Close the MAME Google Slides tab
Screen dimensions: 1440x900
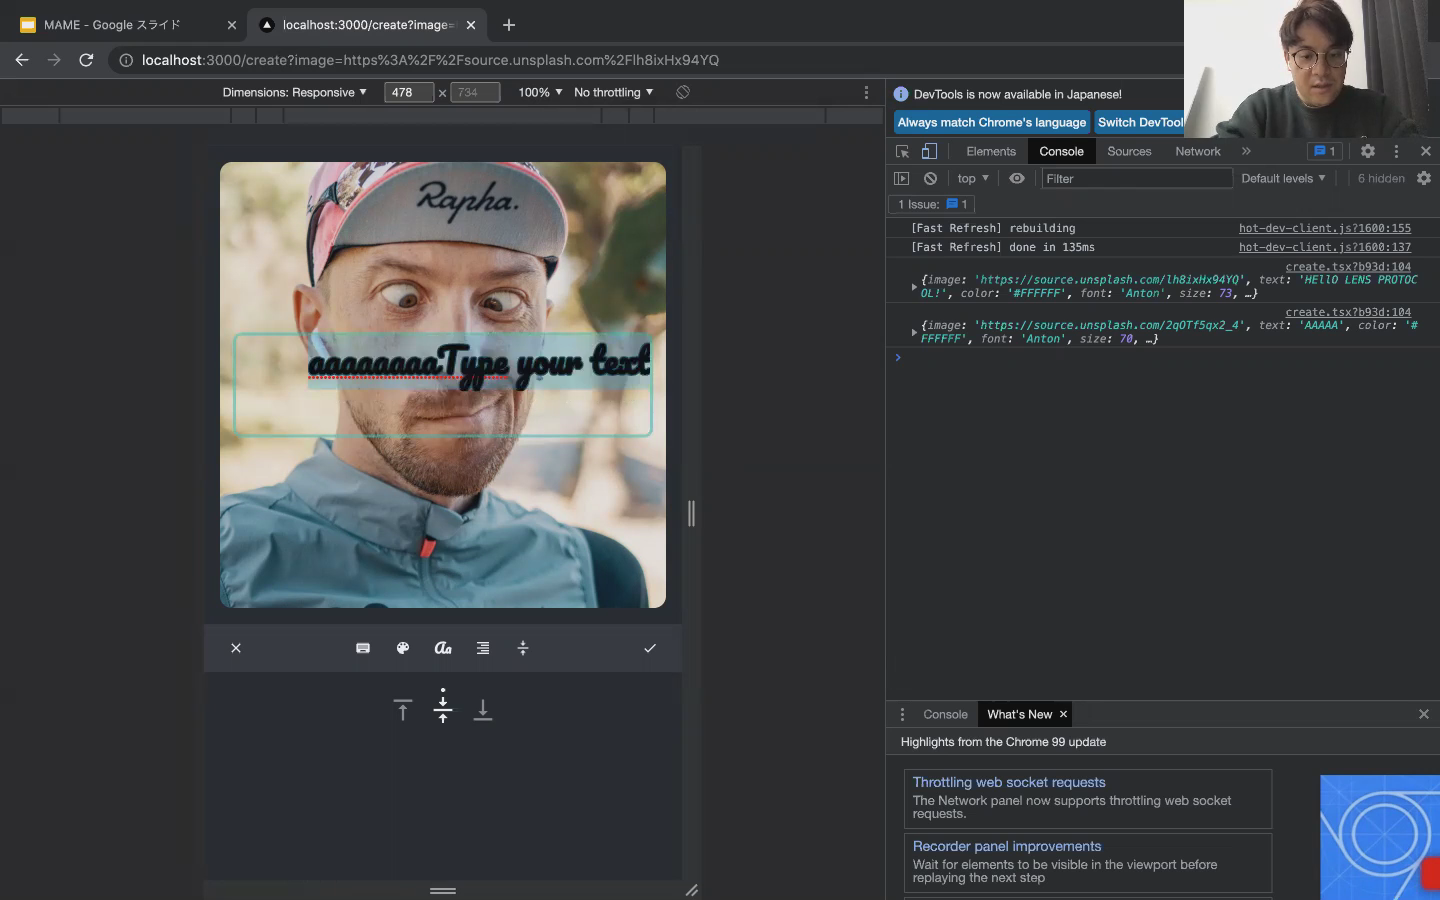[232, 25]
